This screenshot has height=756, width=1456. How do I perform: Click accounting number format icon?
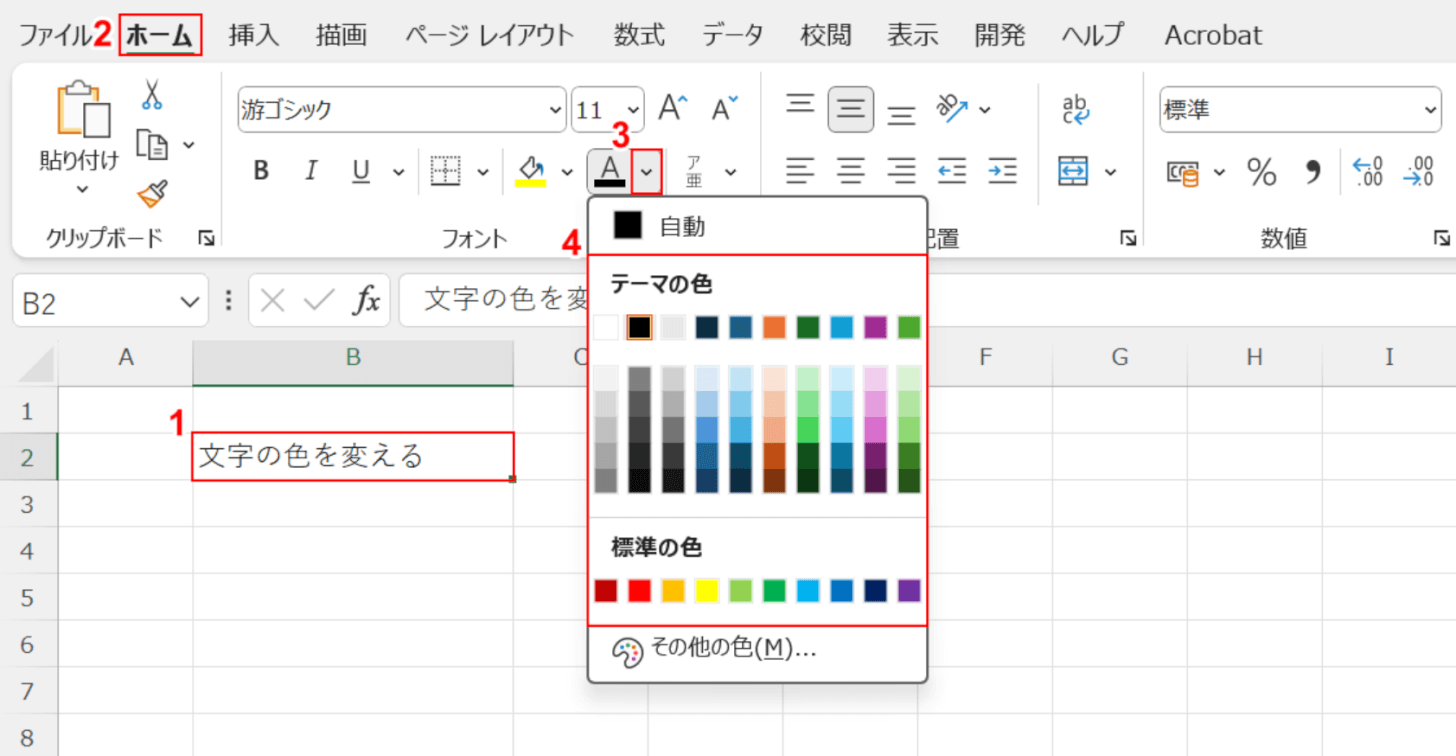[x=1184, y=172]
